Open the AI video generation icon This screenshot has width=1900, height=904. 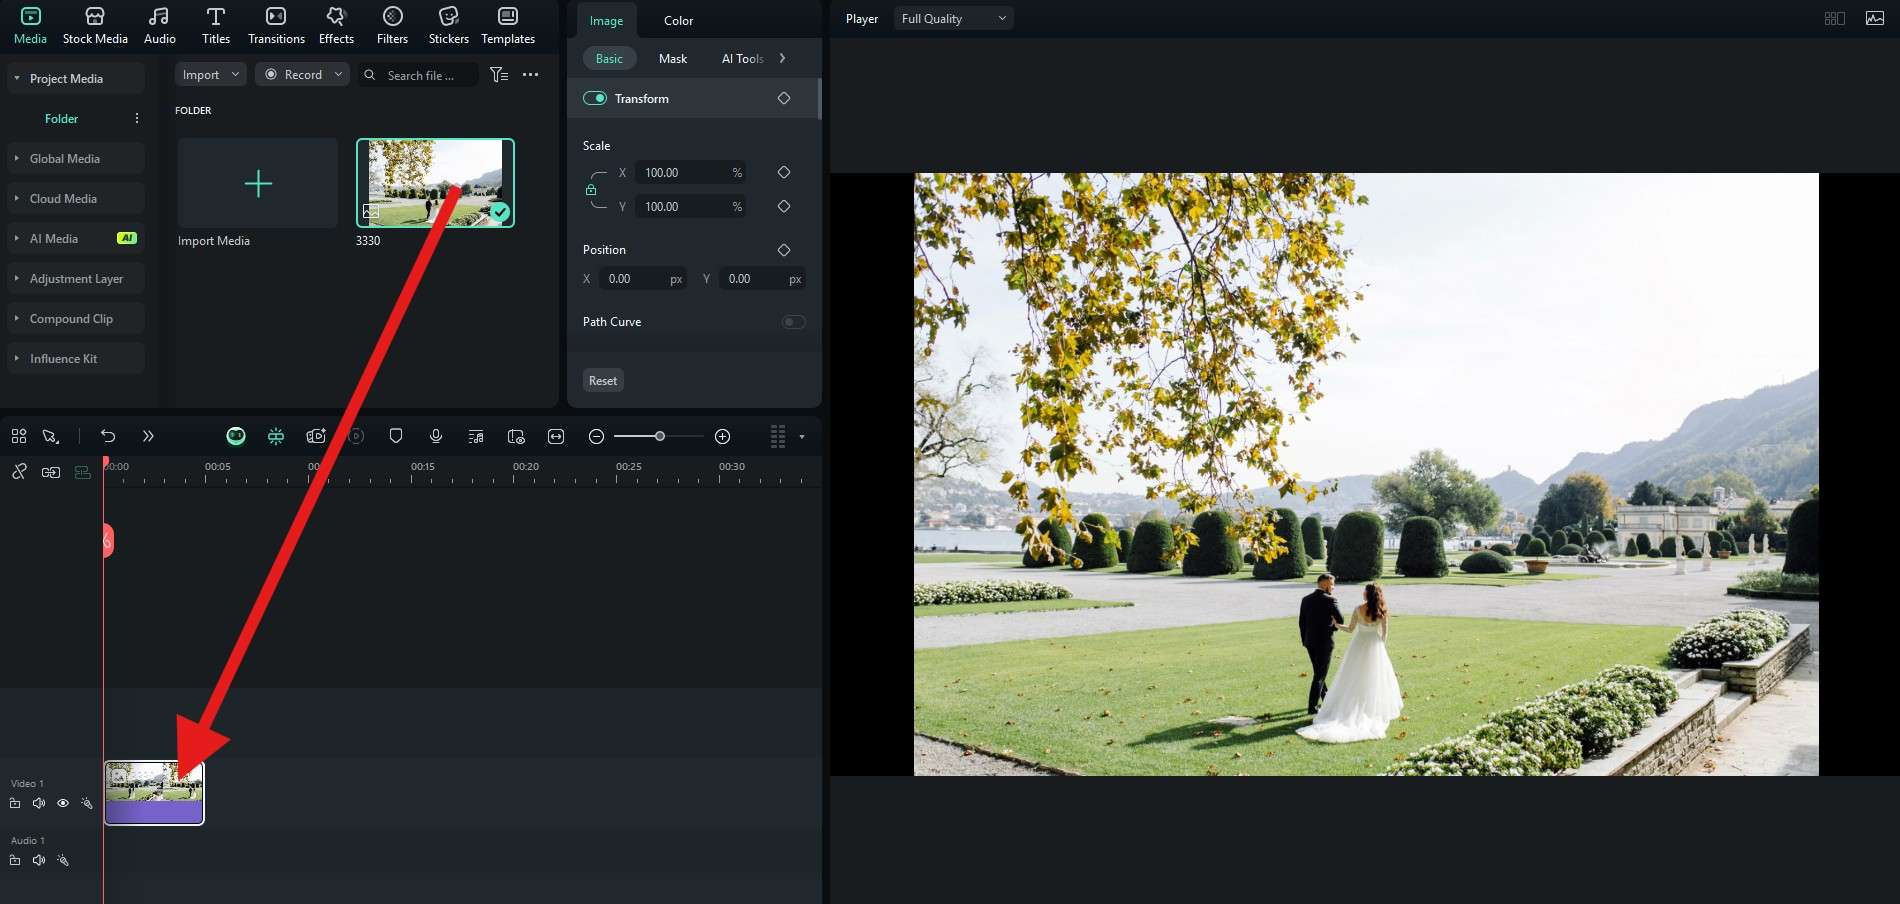click(x=316, y=436)
